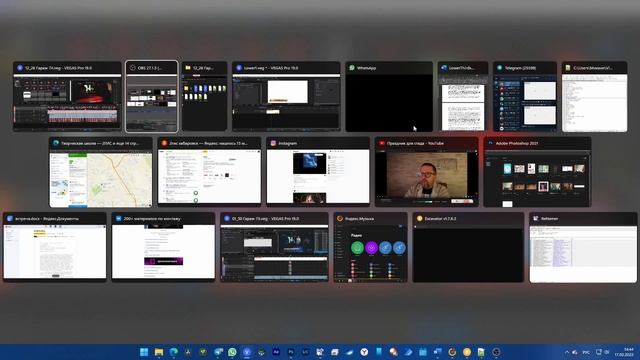This screenshot has width=640, height=360.
Task: Switch to the C:\Users text editor window
Action: (x=595, y=96)
